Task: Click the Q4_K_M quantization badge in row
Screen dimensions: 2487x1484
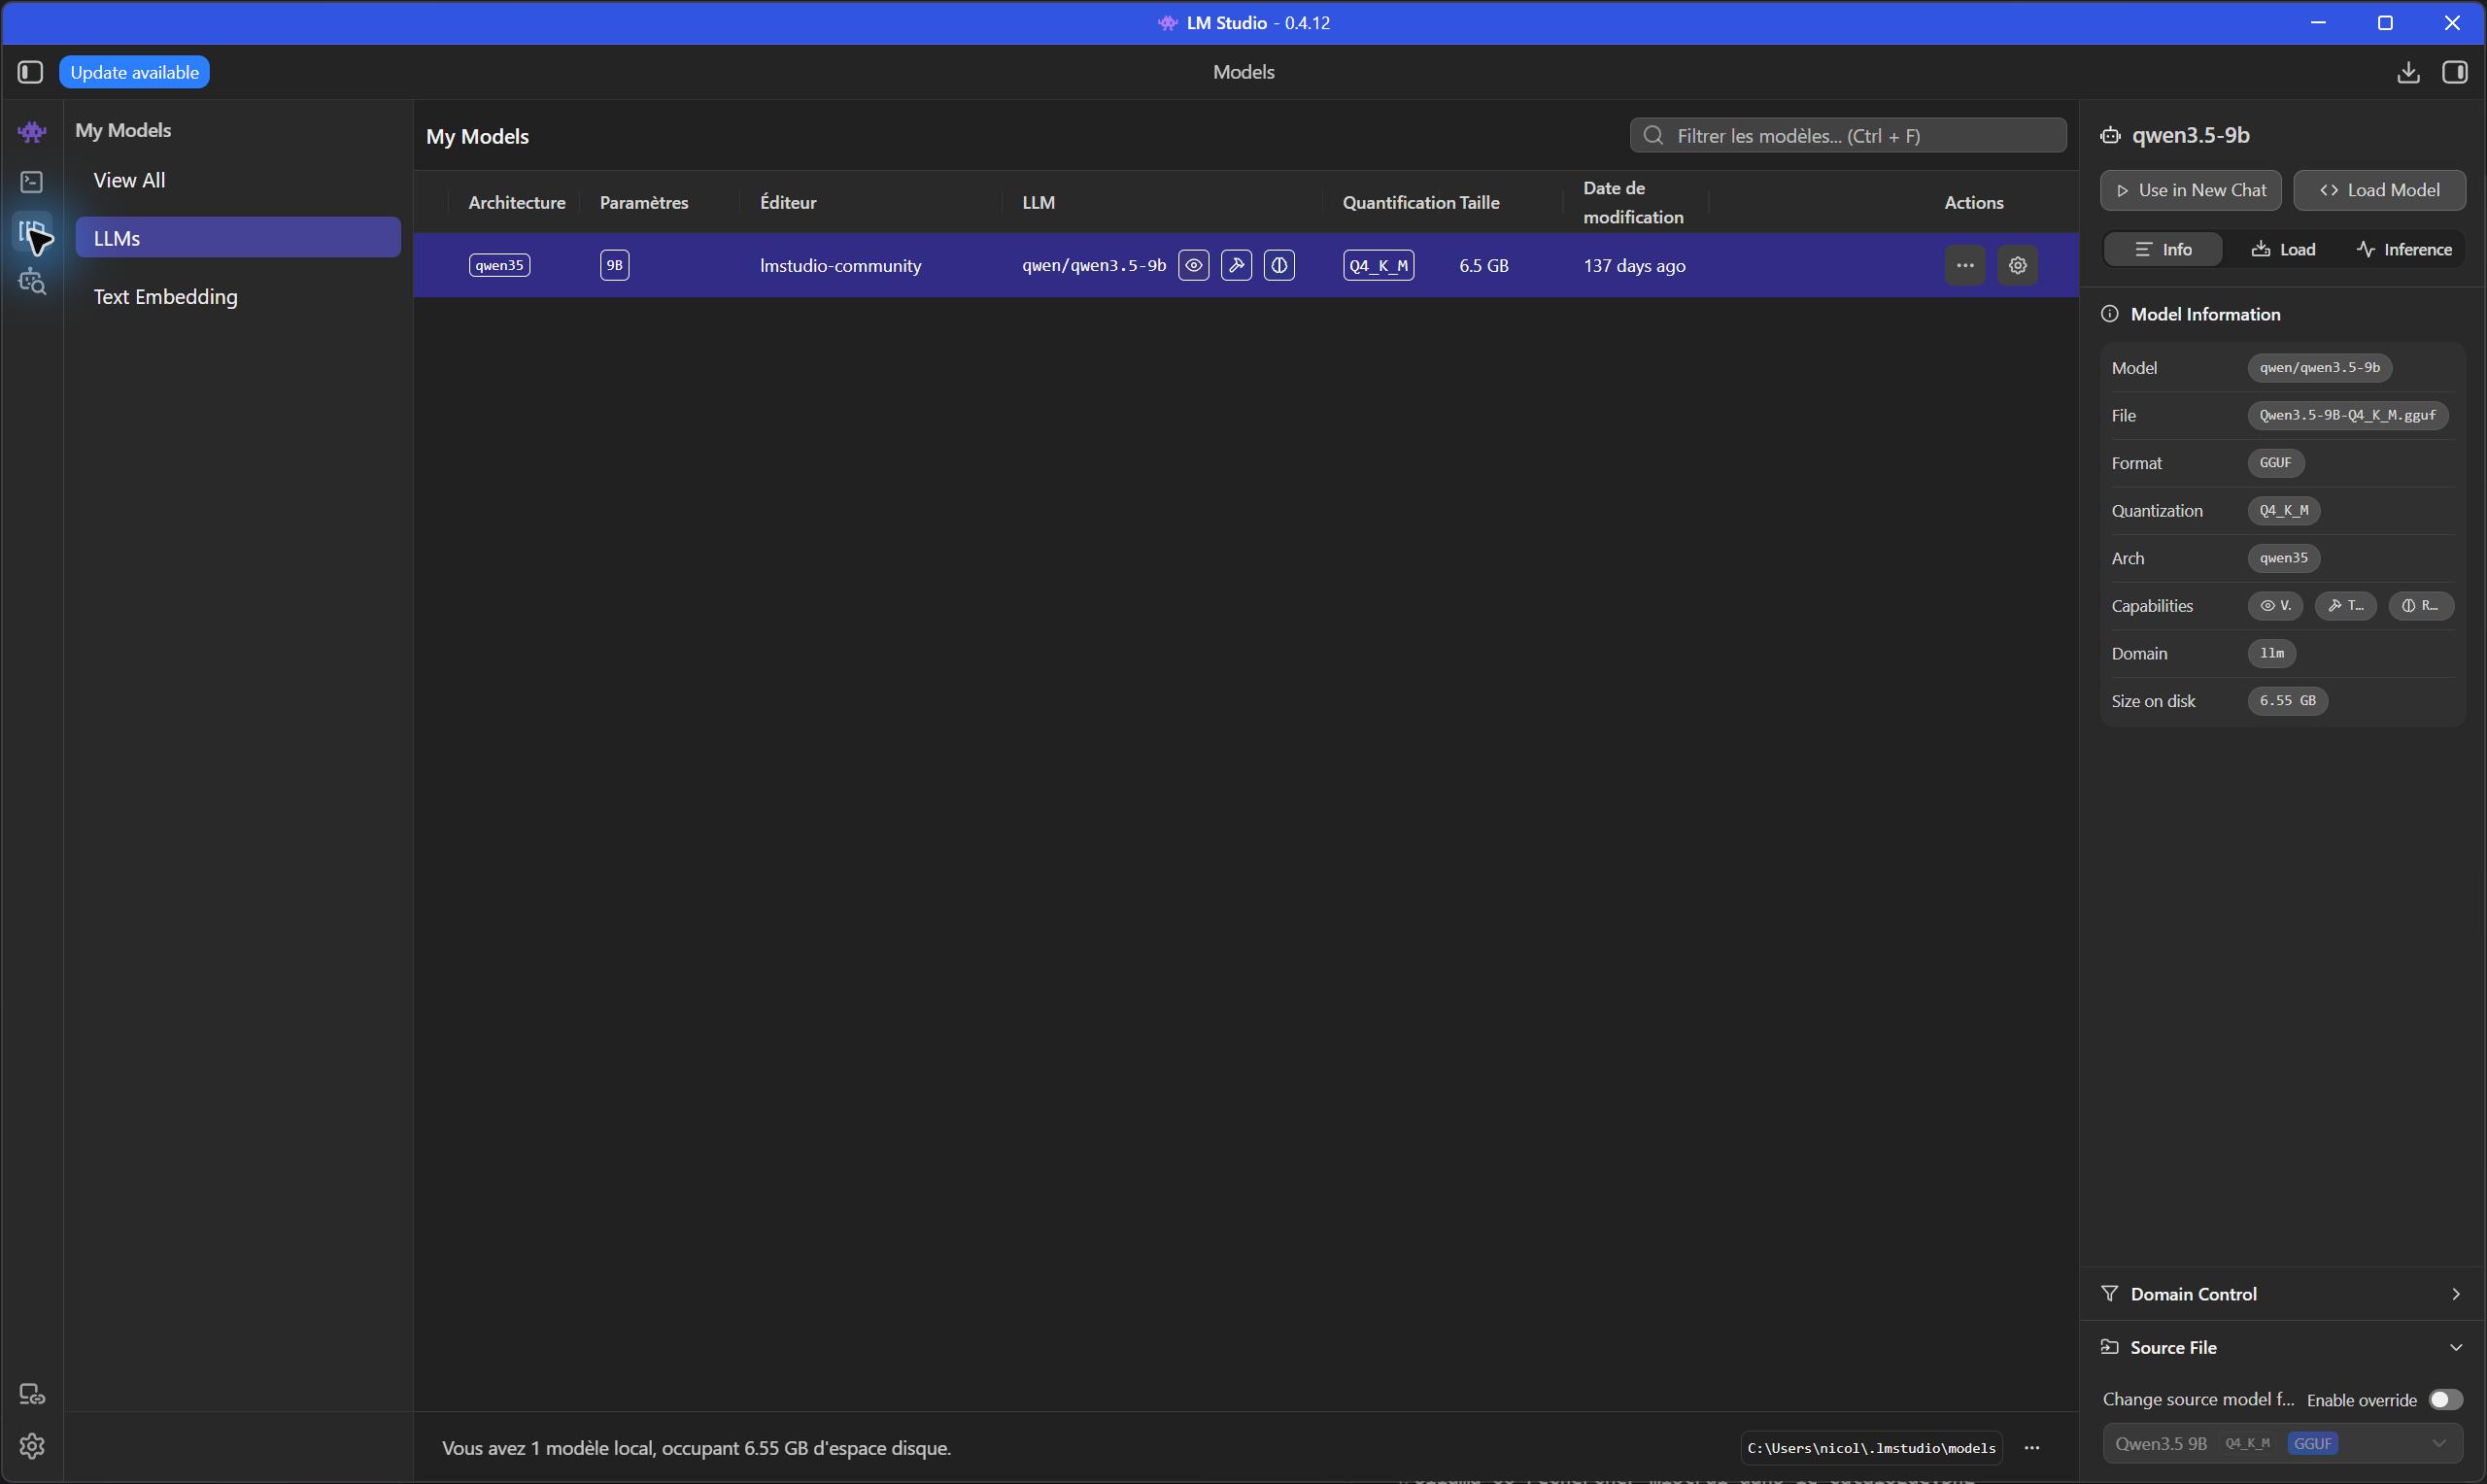Action: (x=1379, y=265)
